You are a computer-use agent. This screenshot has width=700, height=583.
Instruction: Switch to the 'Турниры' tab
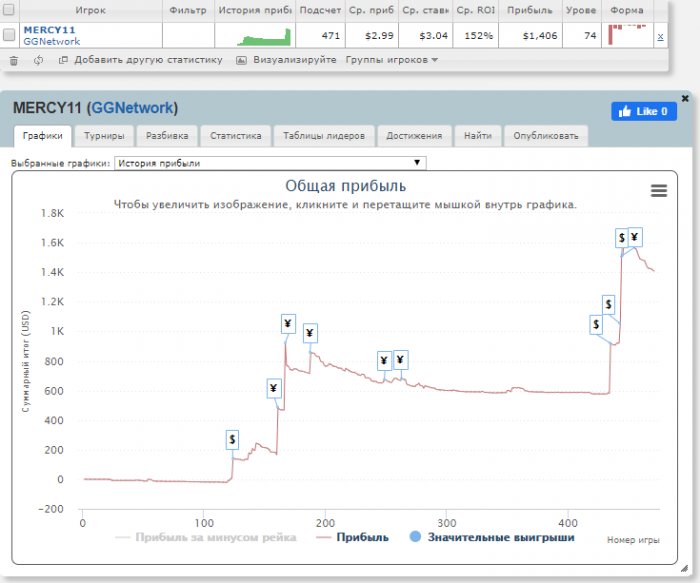point(104,136)
